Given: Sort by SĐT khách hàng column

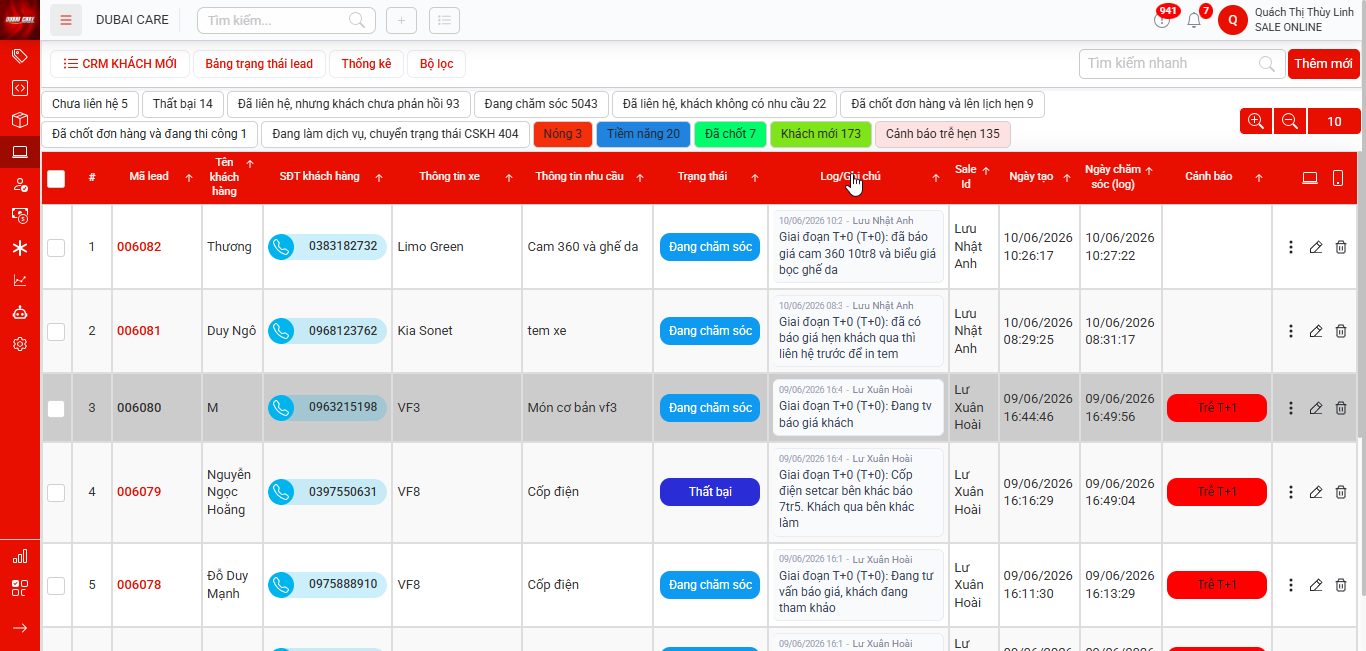Looking at the screenshot, I should 379,177.
